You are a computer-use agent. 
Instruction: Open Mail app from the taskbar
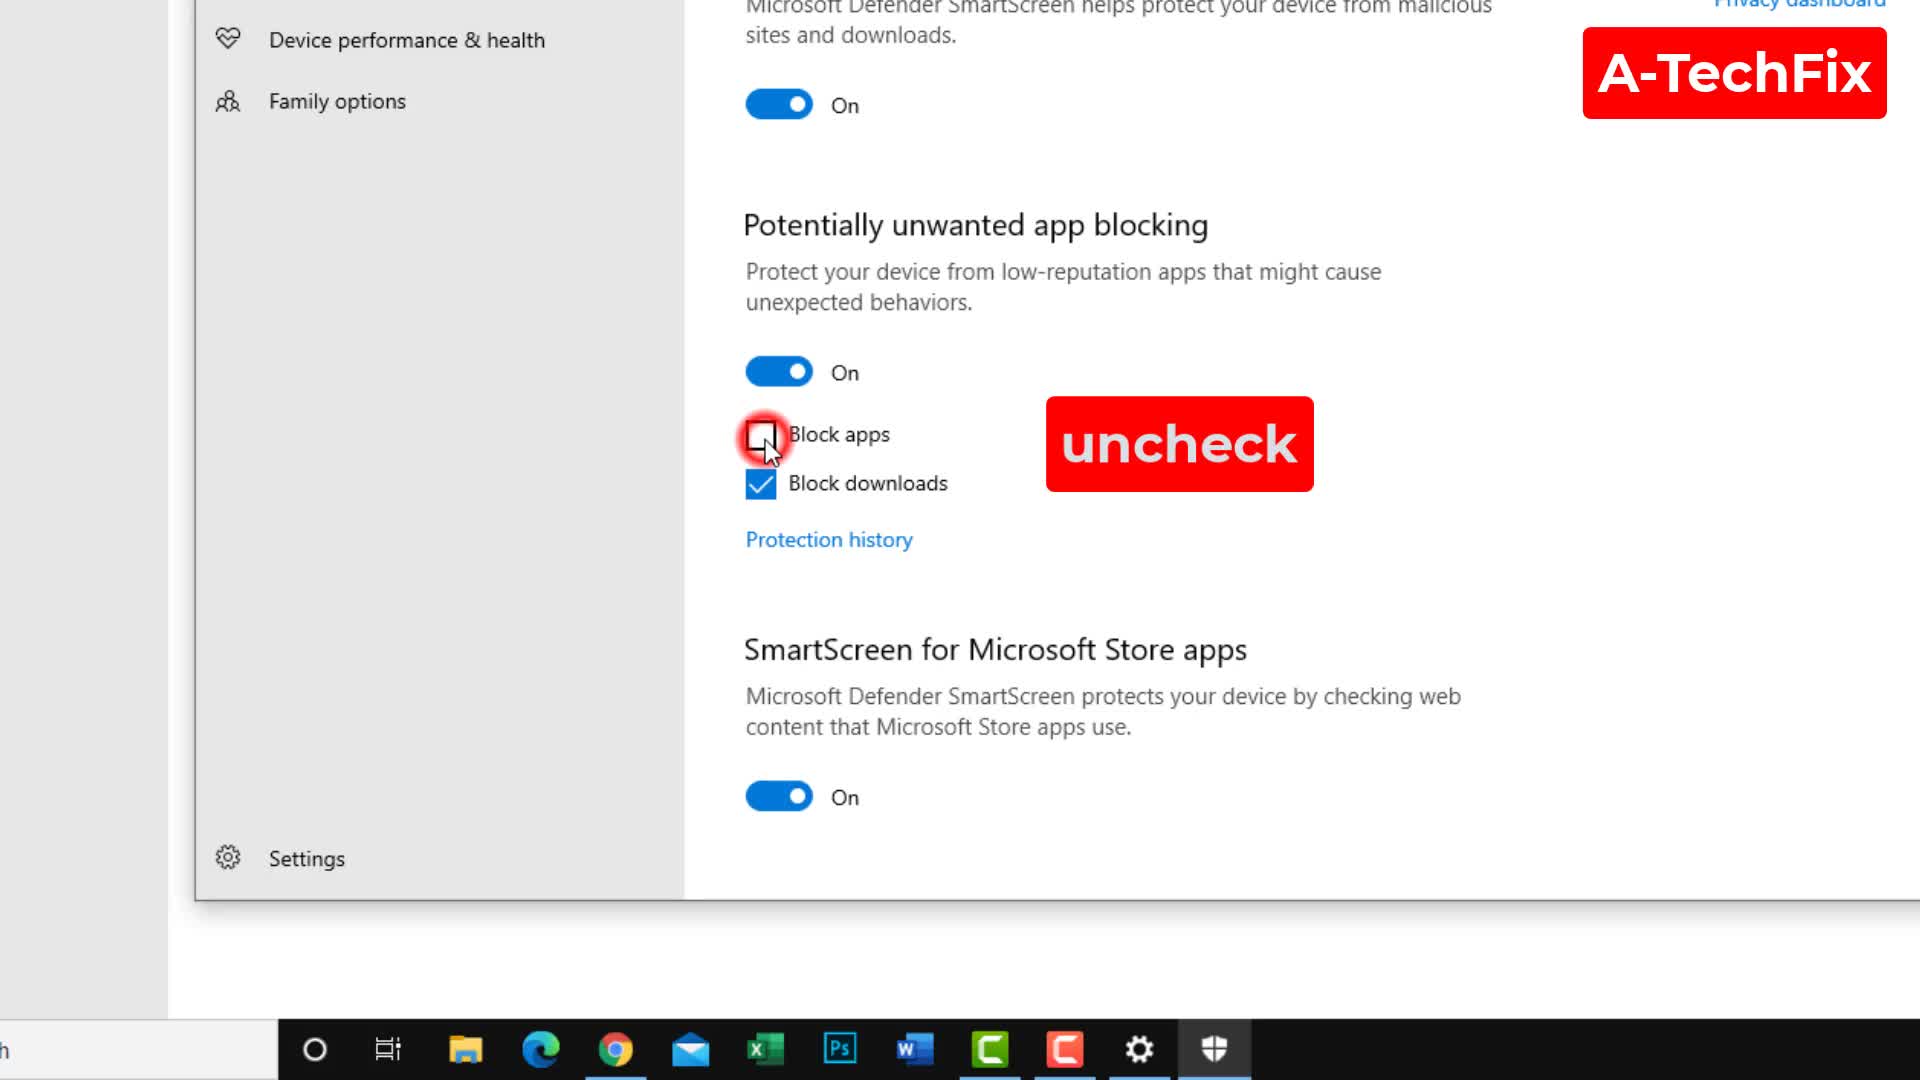pyautogui.click(x=690, y=1049)
